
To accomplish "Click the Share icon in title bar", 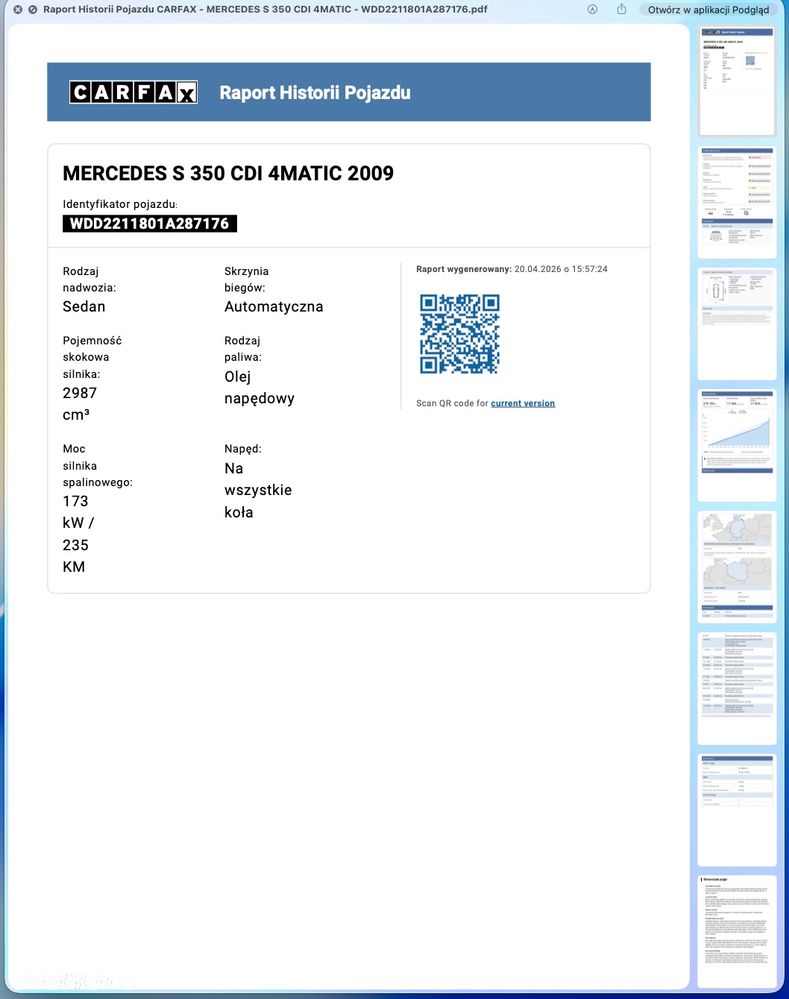I will click(621, 9).
